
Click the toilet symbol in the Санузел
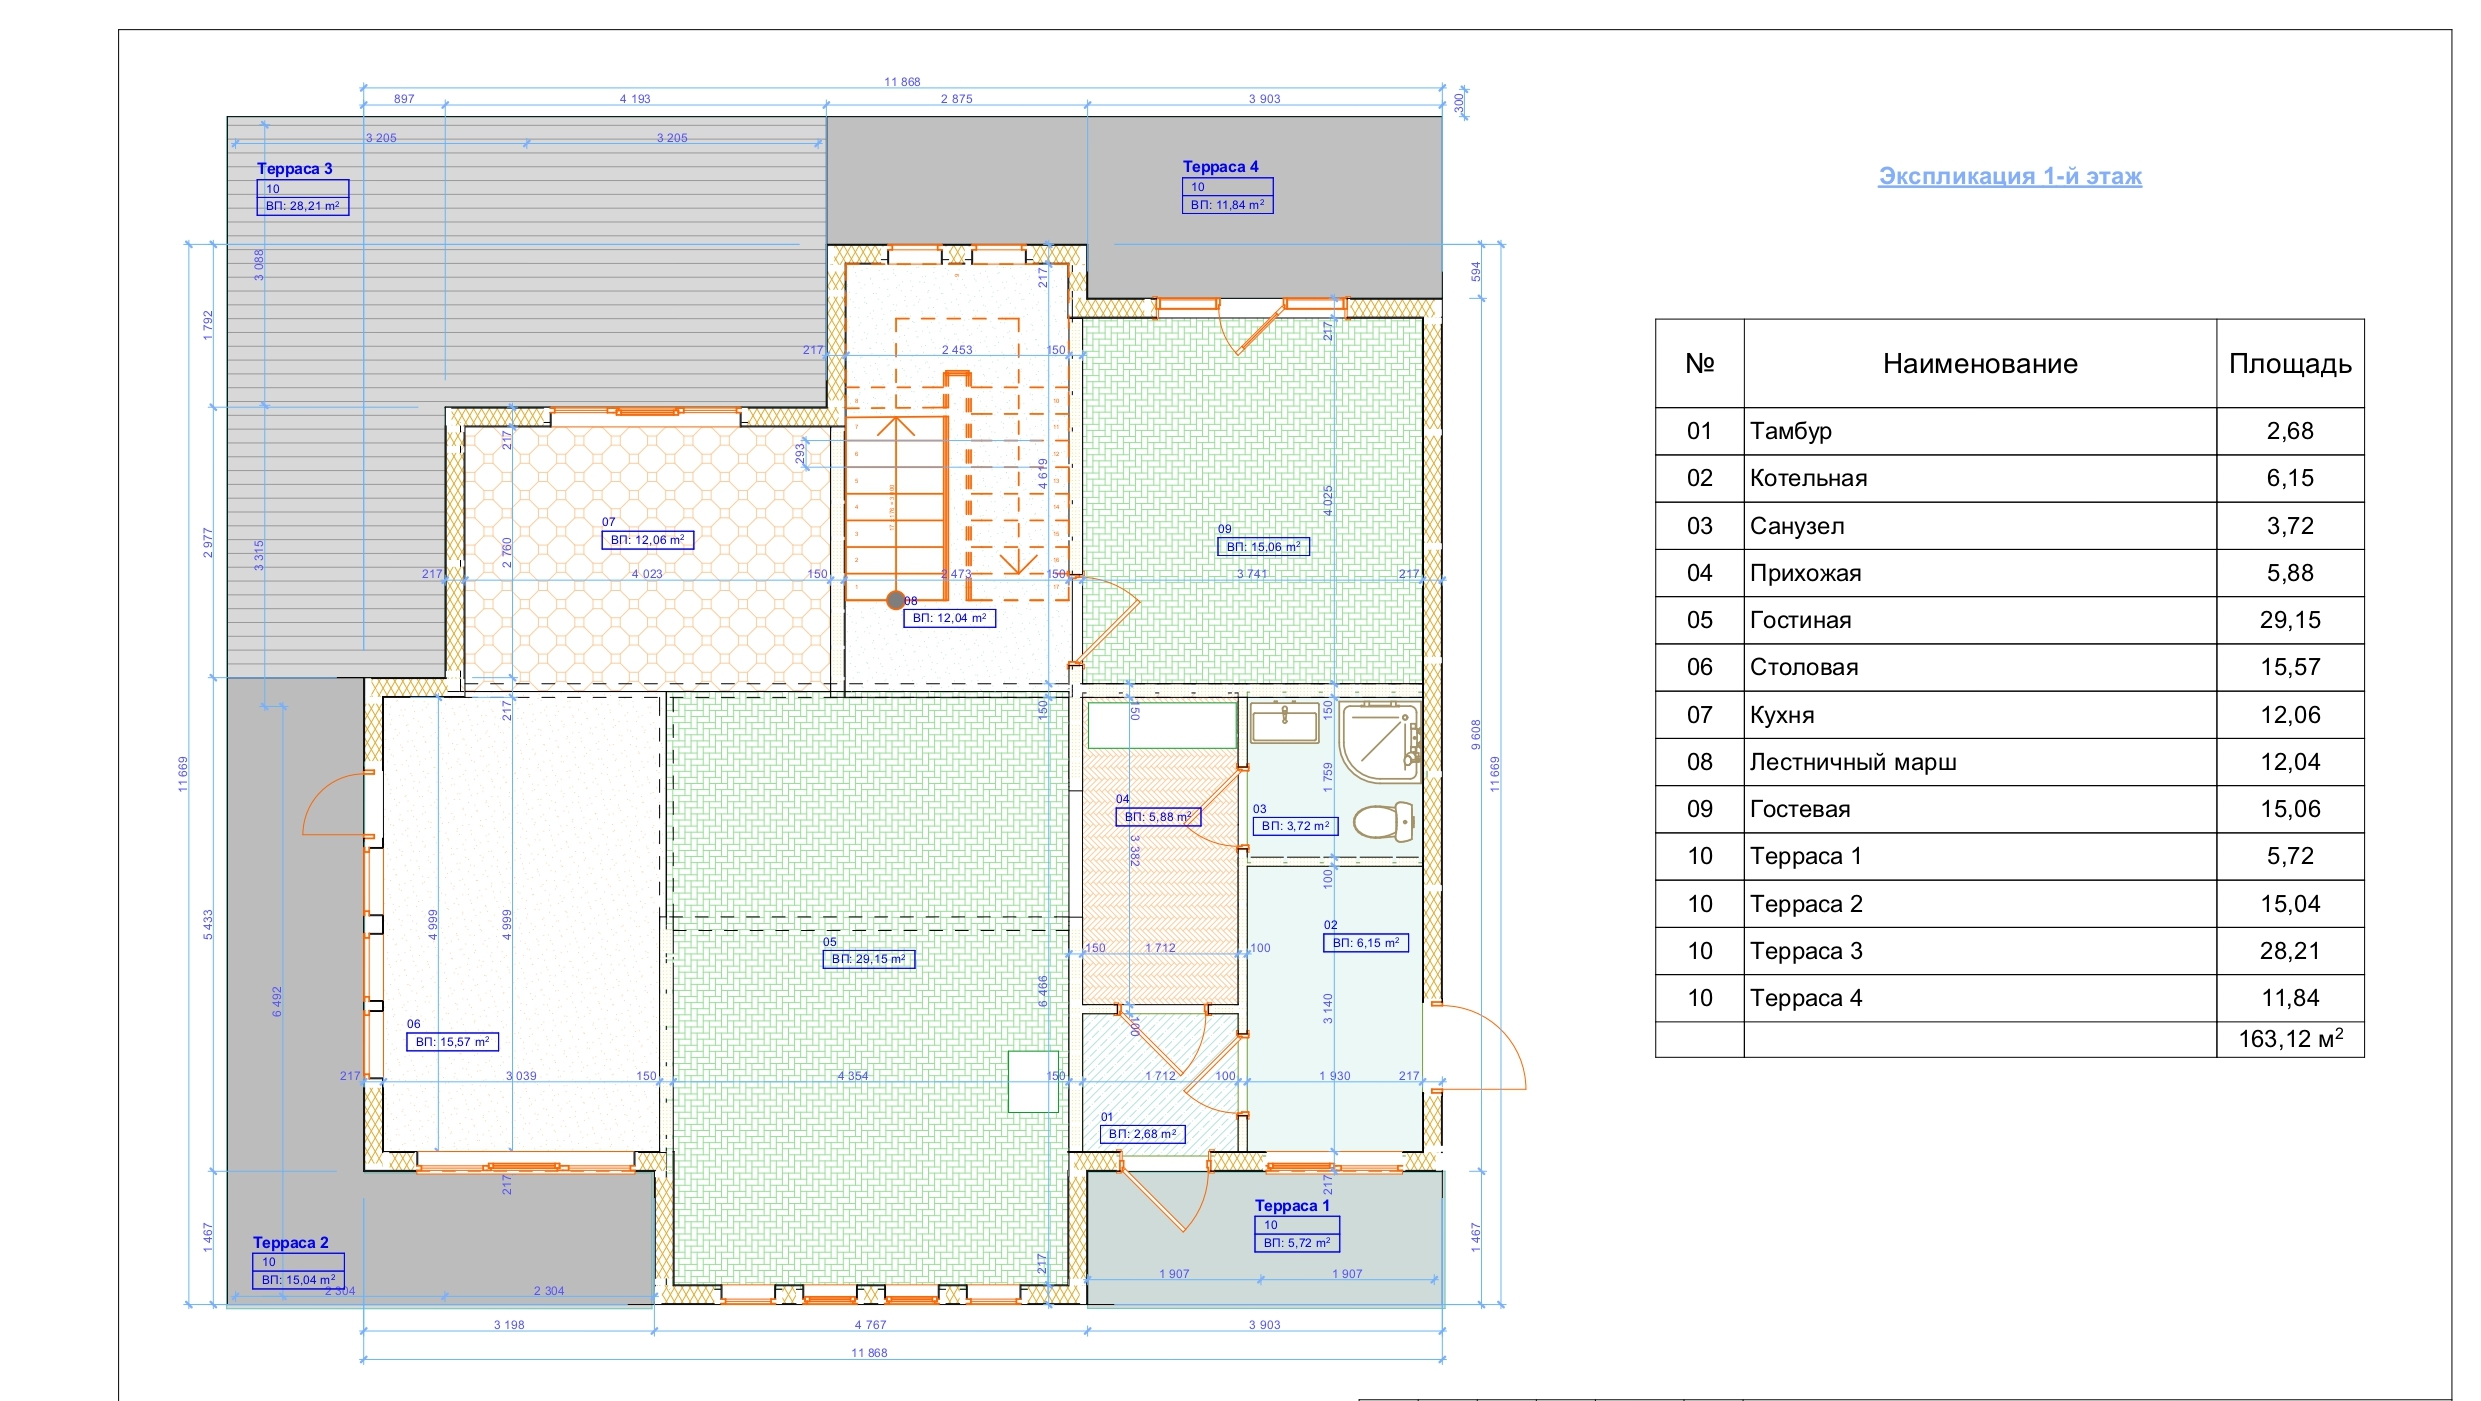tap(1384, 822)
